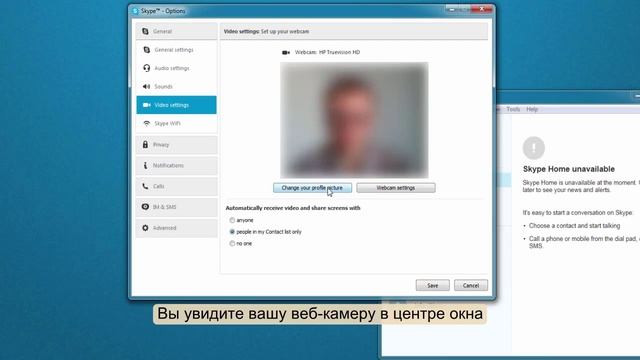Open the Help menu in the Skype window

(x=532, y=109)
